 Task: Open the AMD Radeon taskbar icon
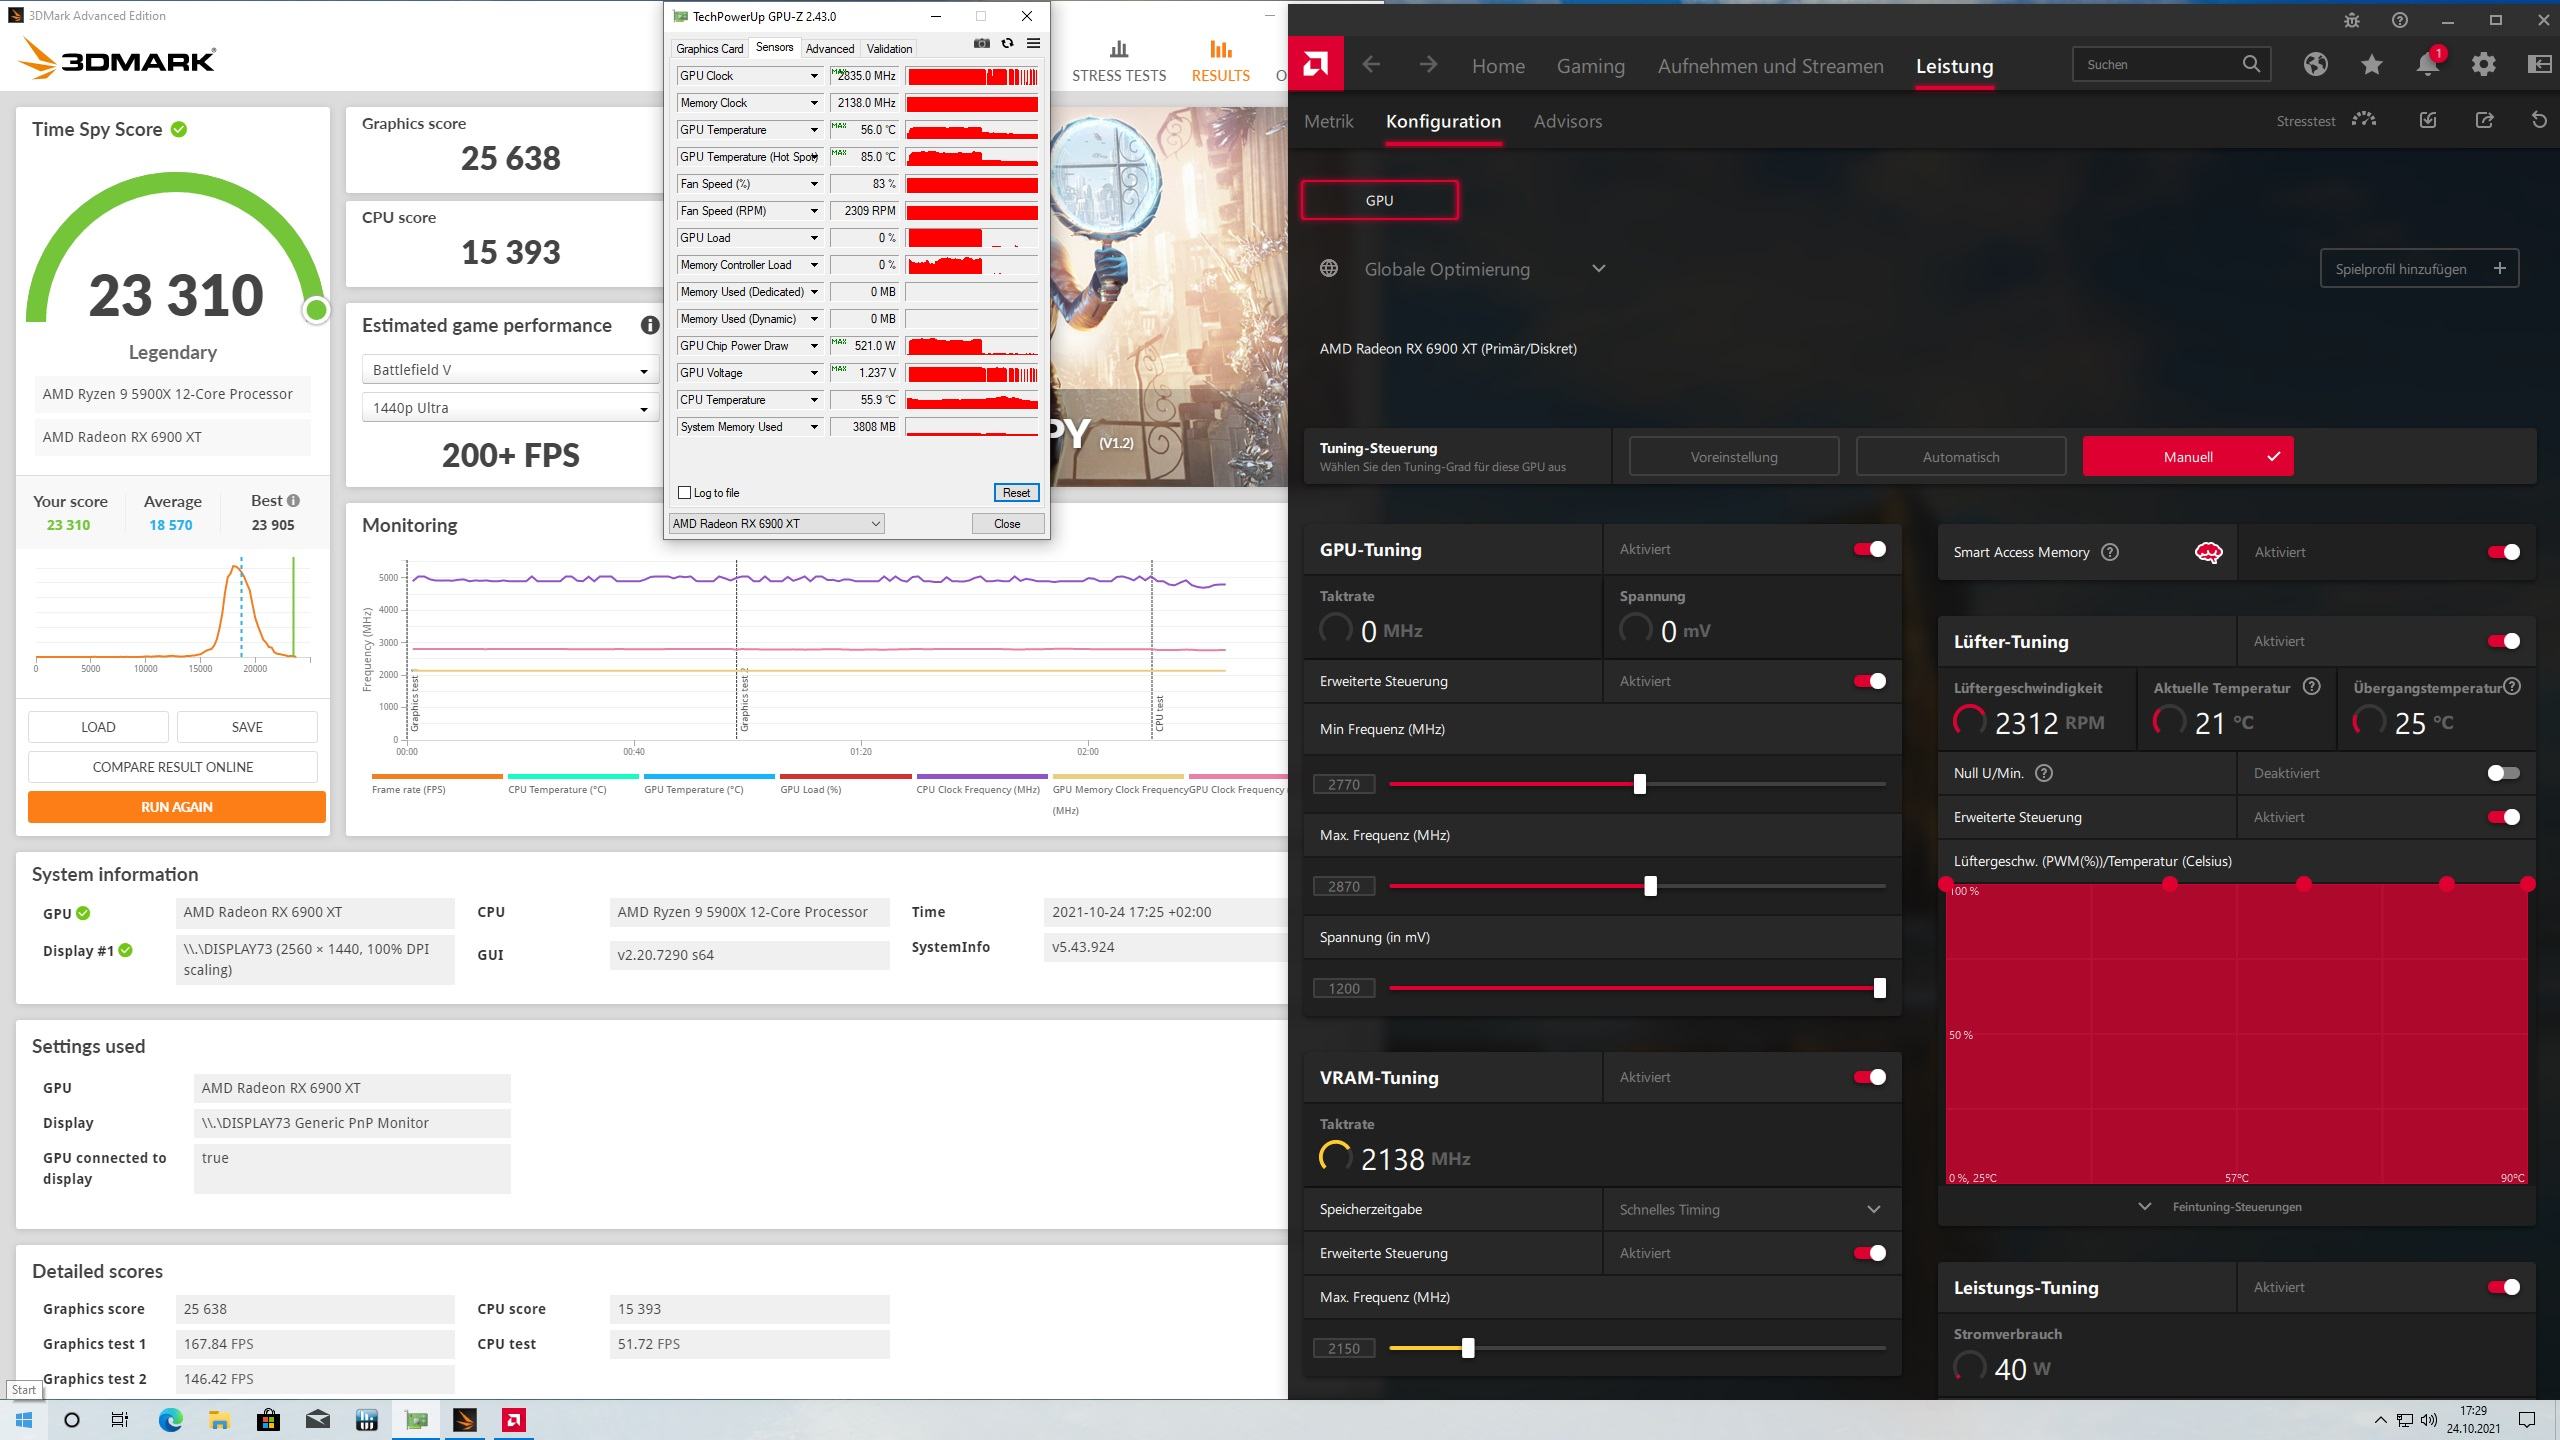[x=514, y=1420]
